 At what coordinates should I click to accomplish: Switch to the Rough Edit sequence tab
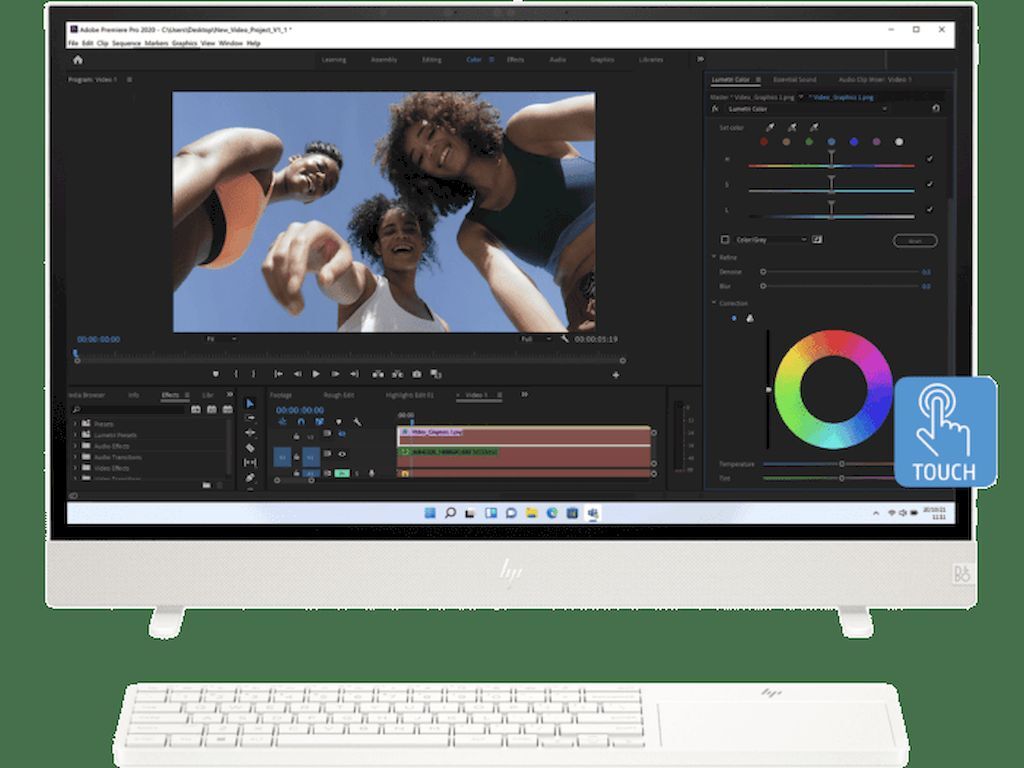[x=339, y=395]
